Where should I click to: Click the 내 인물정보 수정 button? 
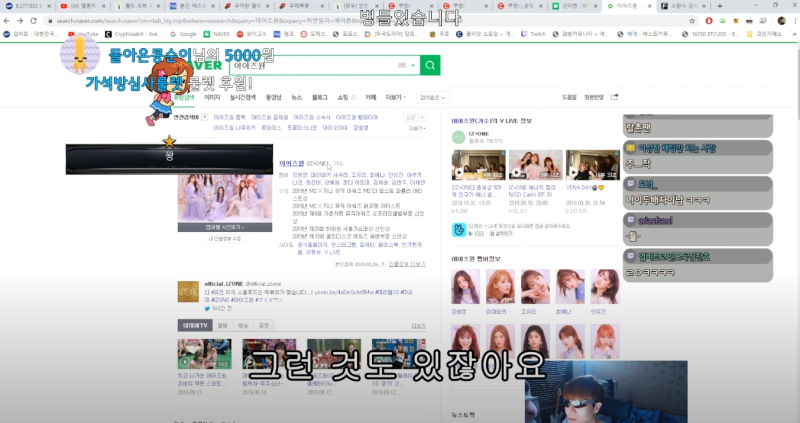(225, 239)
